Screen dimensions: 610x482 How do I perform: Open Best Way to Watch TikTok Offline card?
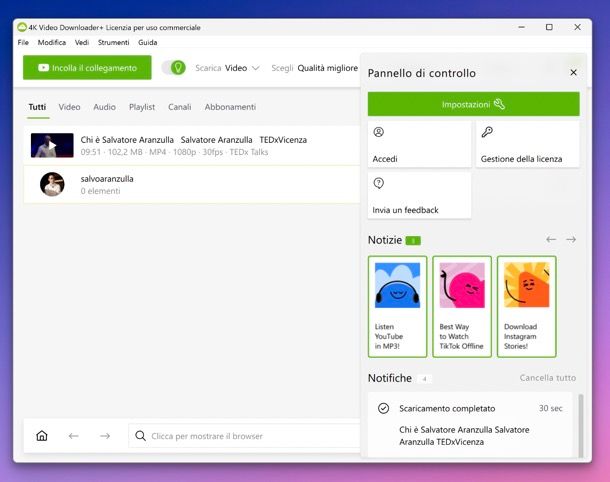tap(462, 307)
